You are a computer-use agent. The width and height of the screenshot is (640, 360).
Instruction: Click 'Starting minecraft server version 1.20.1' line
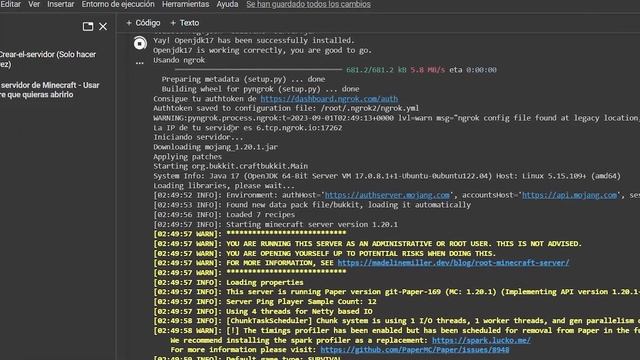[276, 224]
